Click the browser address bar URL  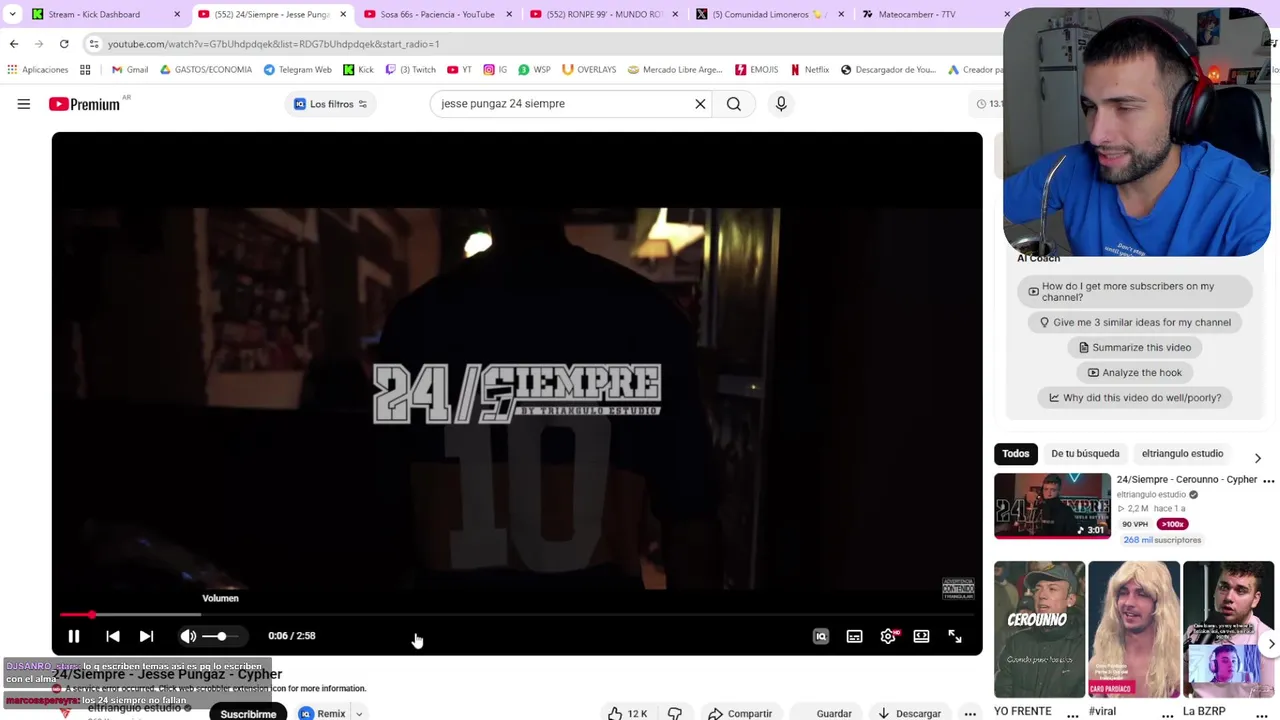point(274,44)
